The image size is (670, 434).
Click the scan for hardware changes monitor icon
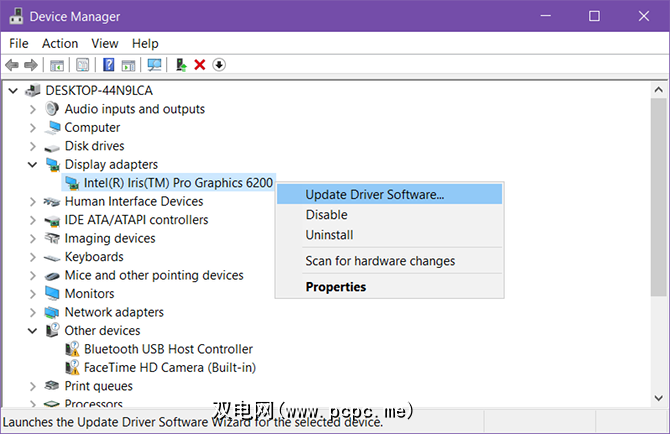point(154,65)
